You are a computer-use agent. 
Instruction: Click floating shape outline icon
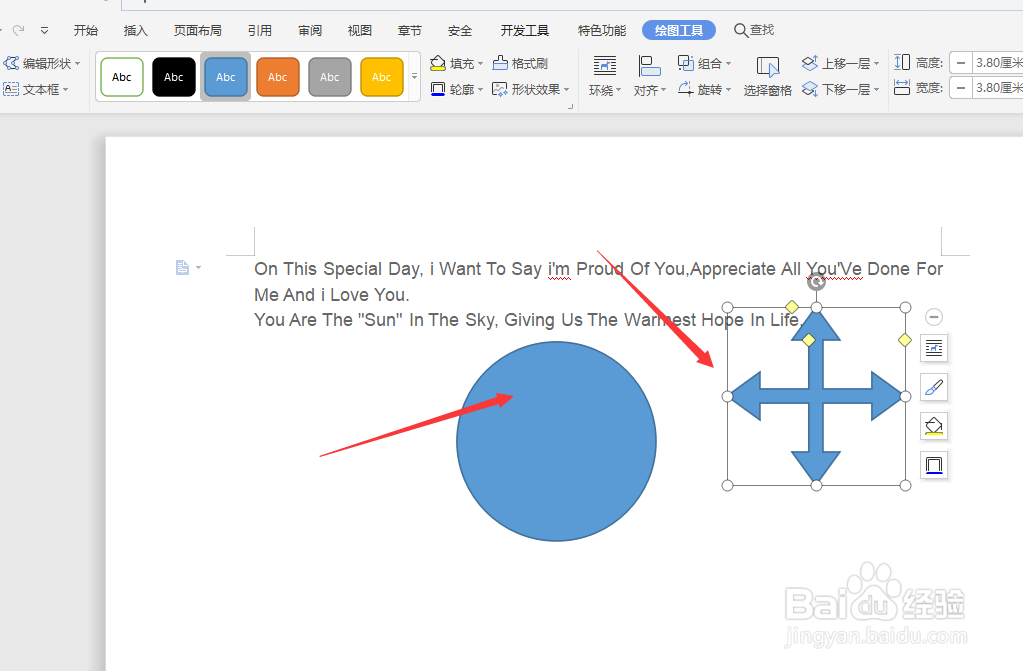pyautogui.click(x=934, y=465)
